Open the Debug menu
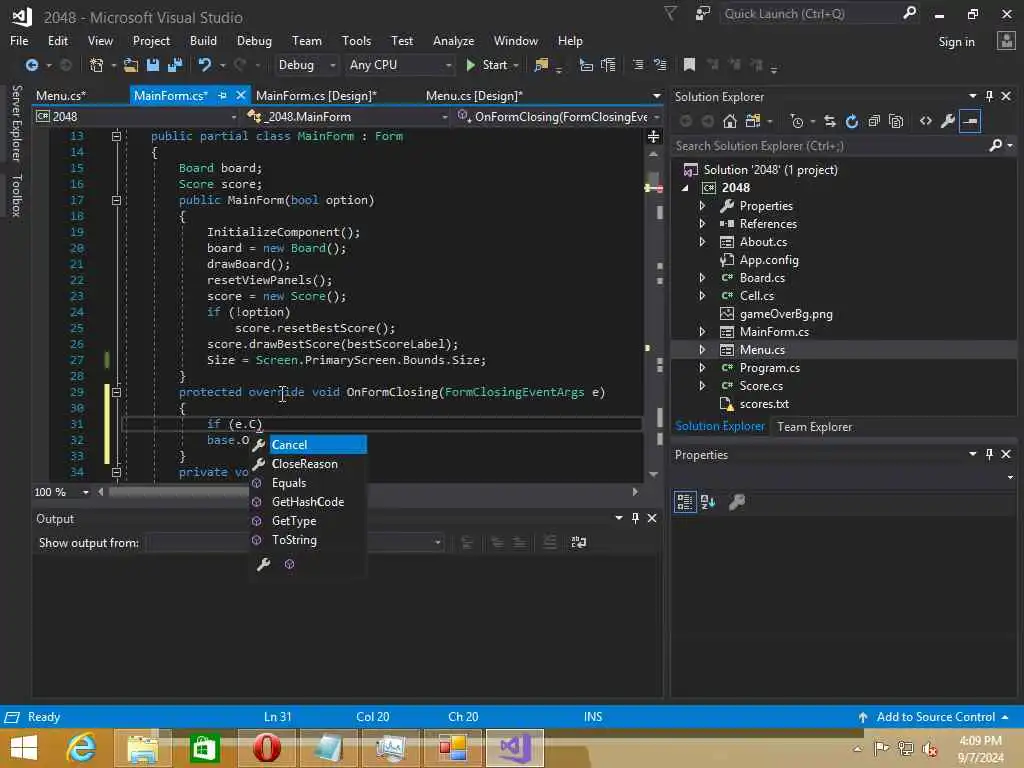Image resolution: width=1024 pixels, height=768 pixels. pos(254,40)
